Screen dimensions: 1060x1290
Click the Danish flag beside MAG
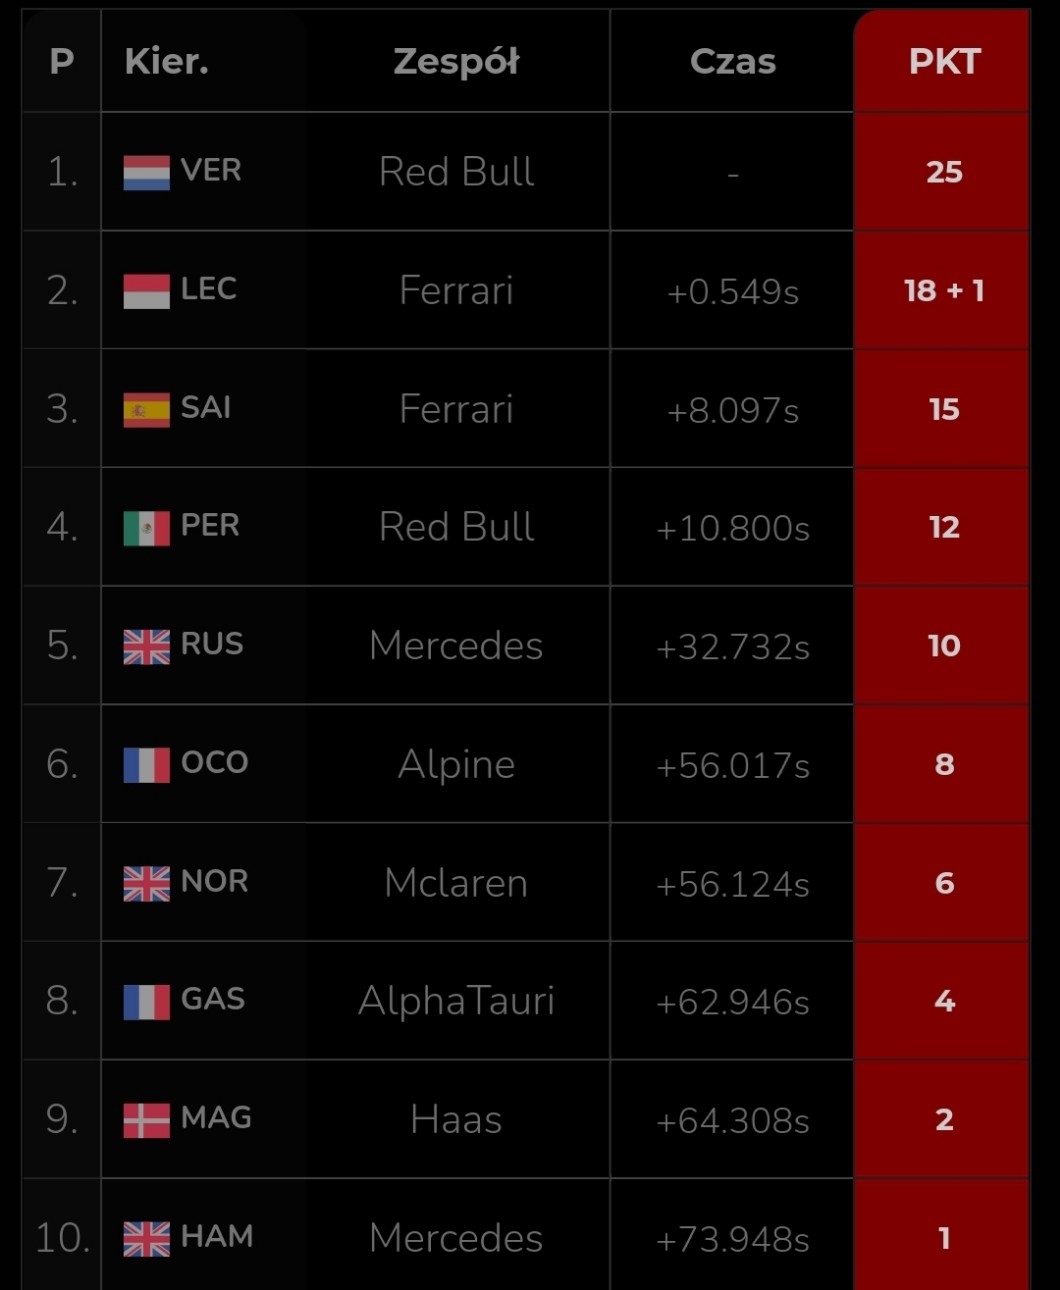pyautogui.click(x=146, y=1120)
